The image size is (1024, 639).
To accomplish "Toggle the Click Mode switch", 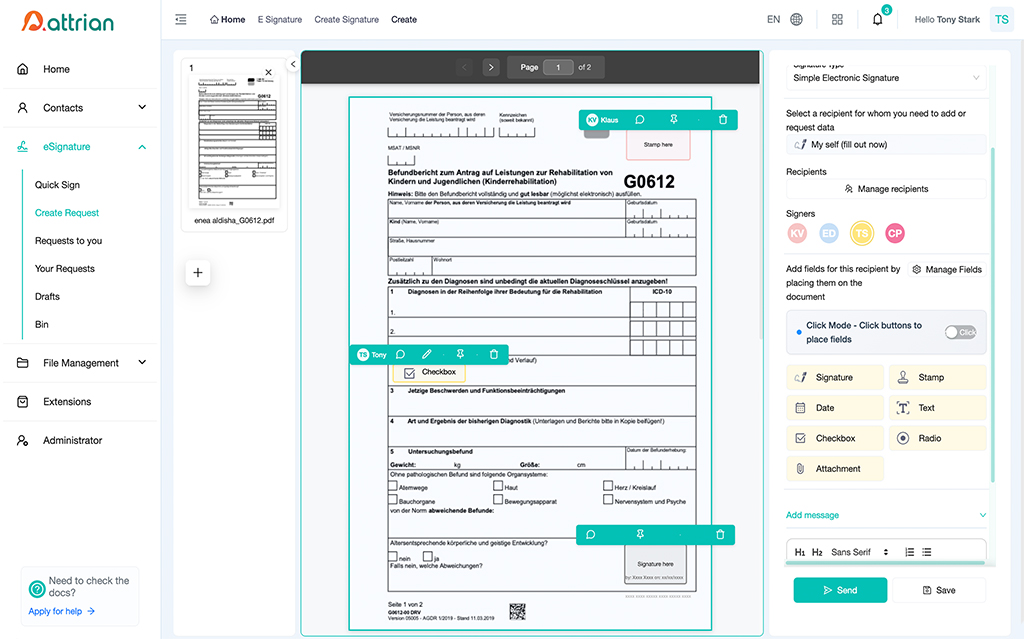I will 960,332.
